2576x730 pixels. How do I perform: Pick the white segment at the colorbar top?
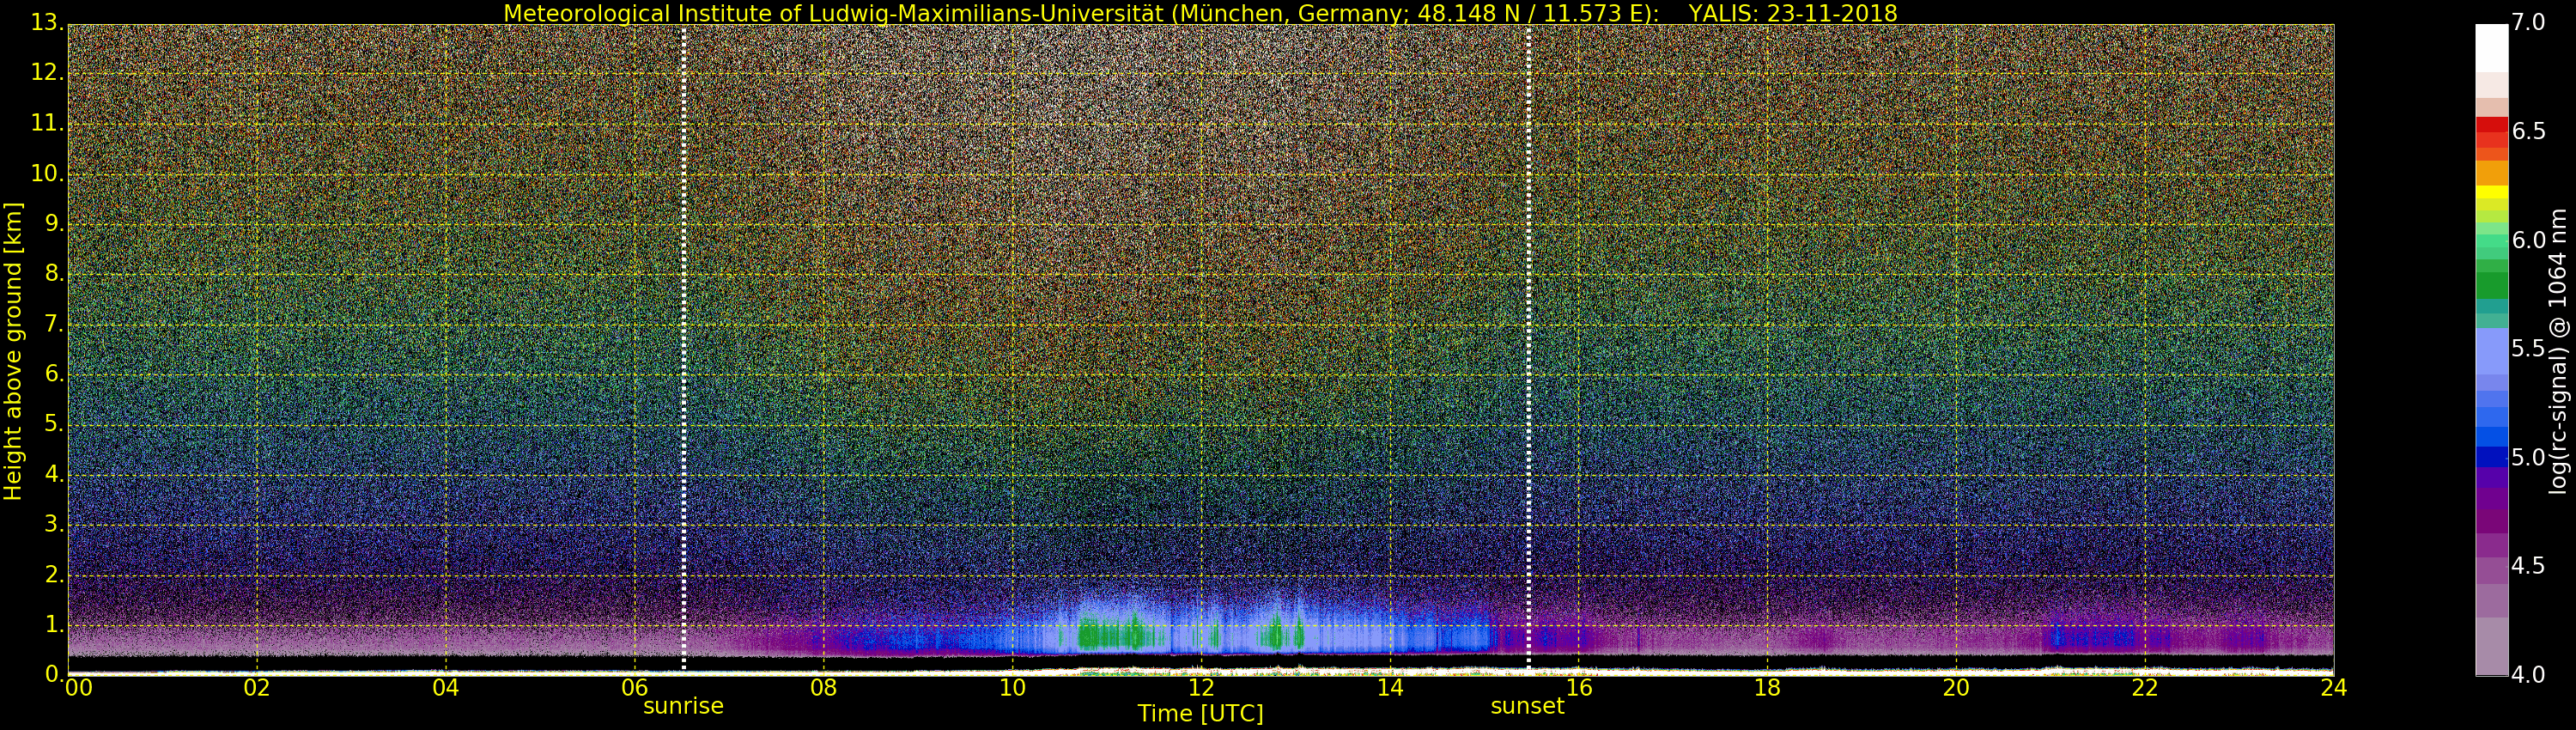[x=2492, y=48]
